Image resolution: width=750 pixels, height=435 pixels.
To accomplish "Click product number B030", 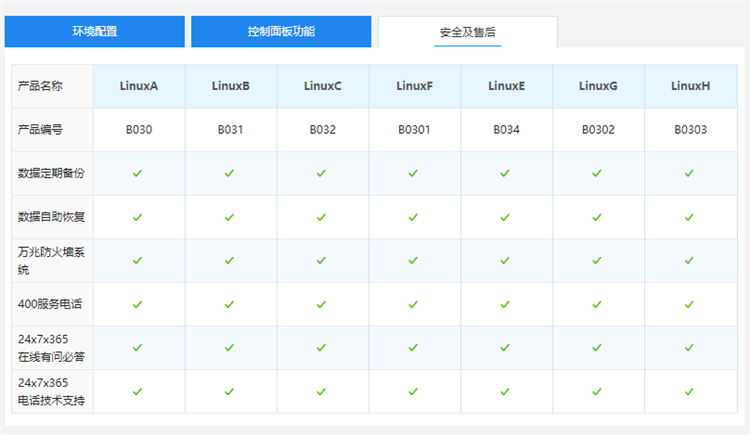I will tap(139, 129).
